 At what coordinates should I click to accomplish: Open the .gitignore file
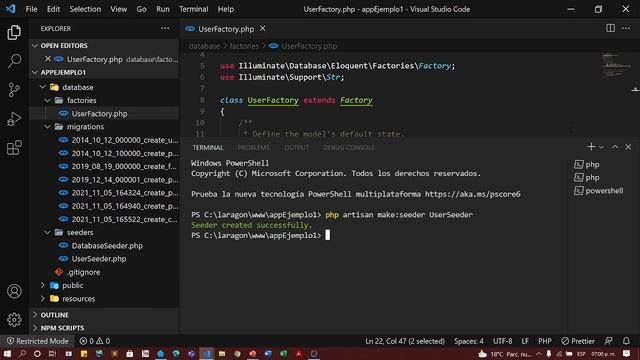pos(104,272)
